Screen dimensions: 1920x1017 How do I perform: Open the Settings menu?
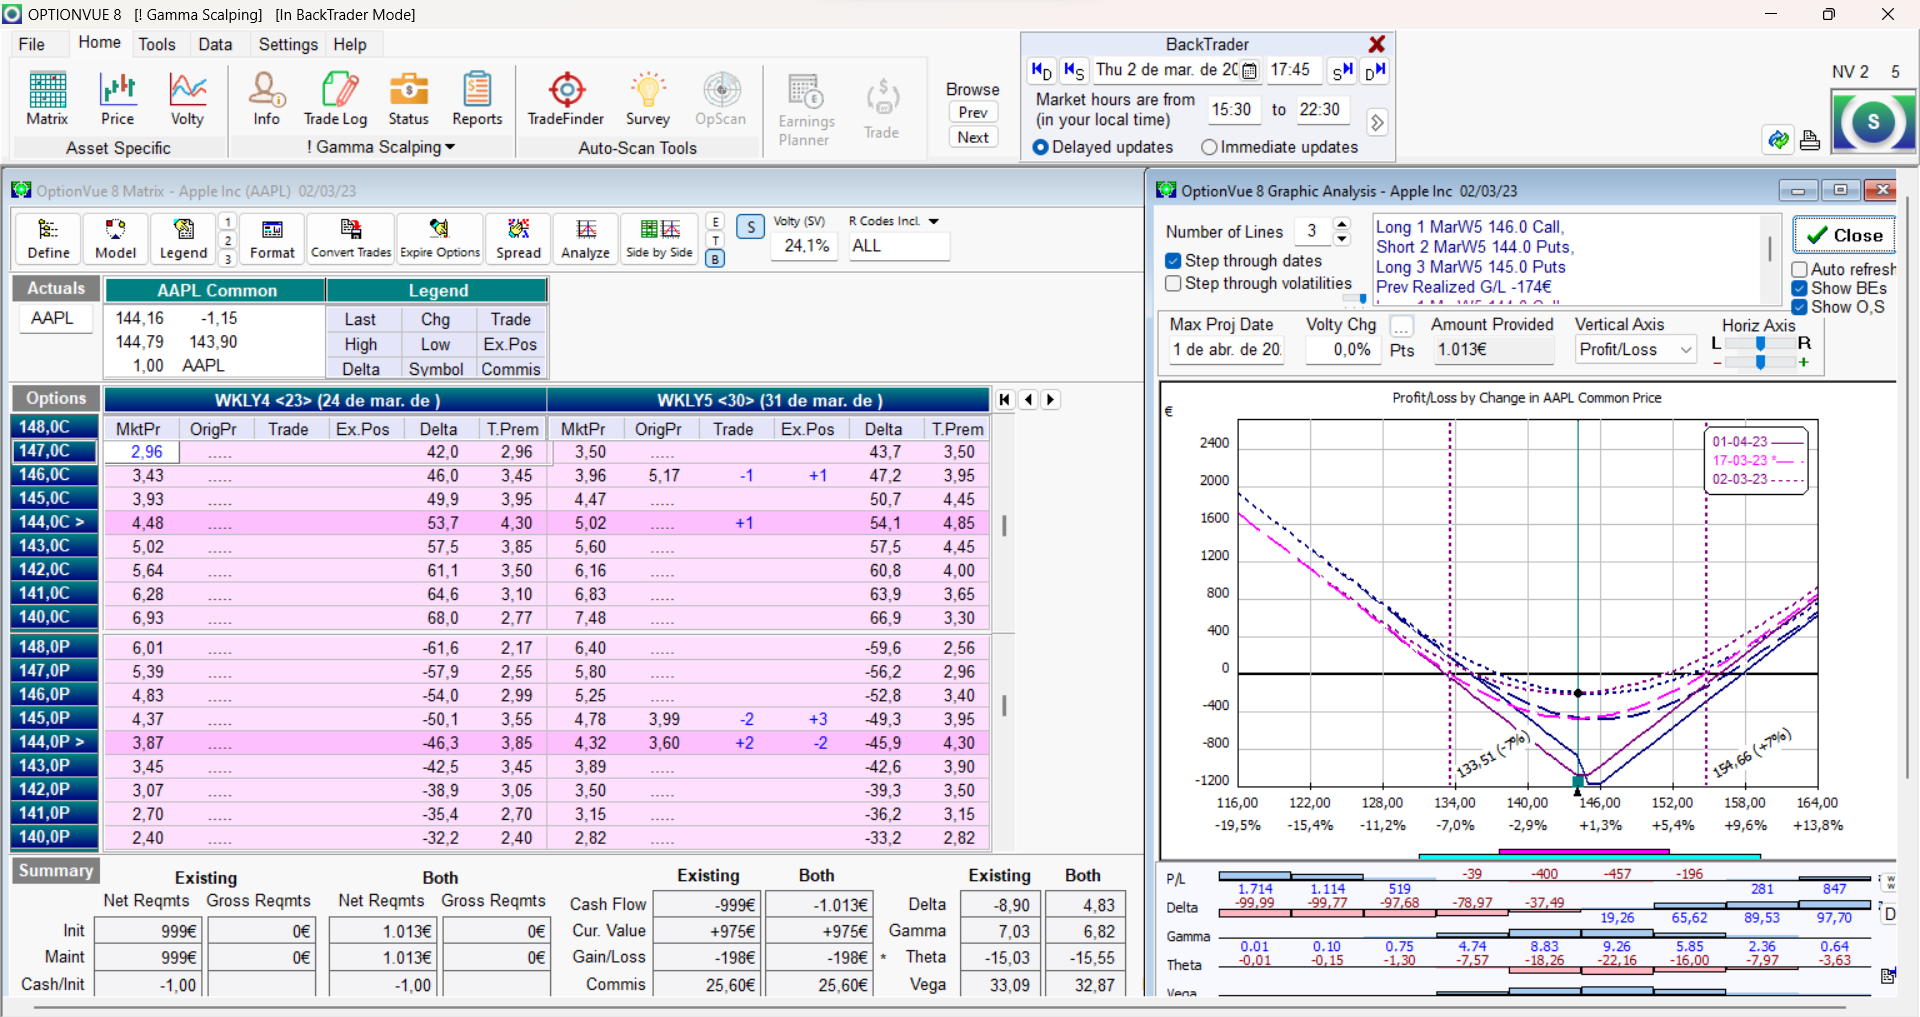click(x=288, y=44)
